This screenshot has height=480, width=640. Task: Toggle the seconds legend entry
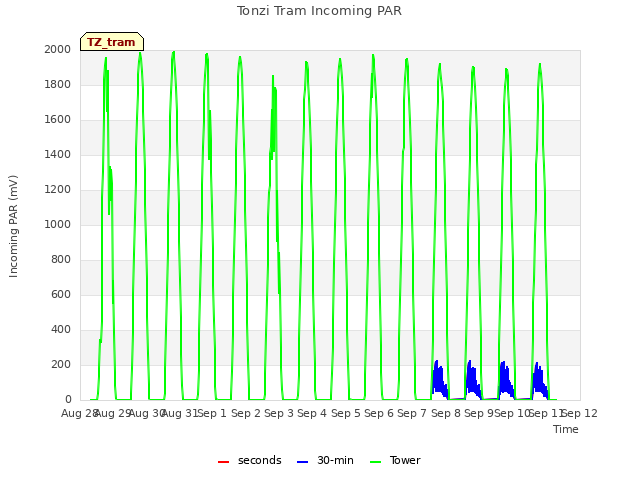pyautogui.click(x=250, y=460)
